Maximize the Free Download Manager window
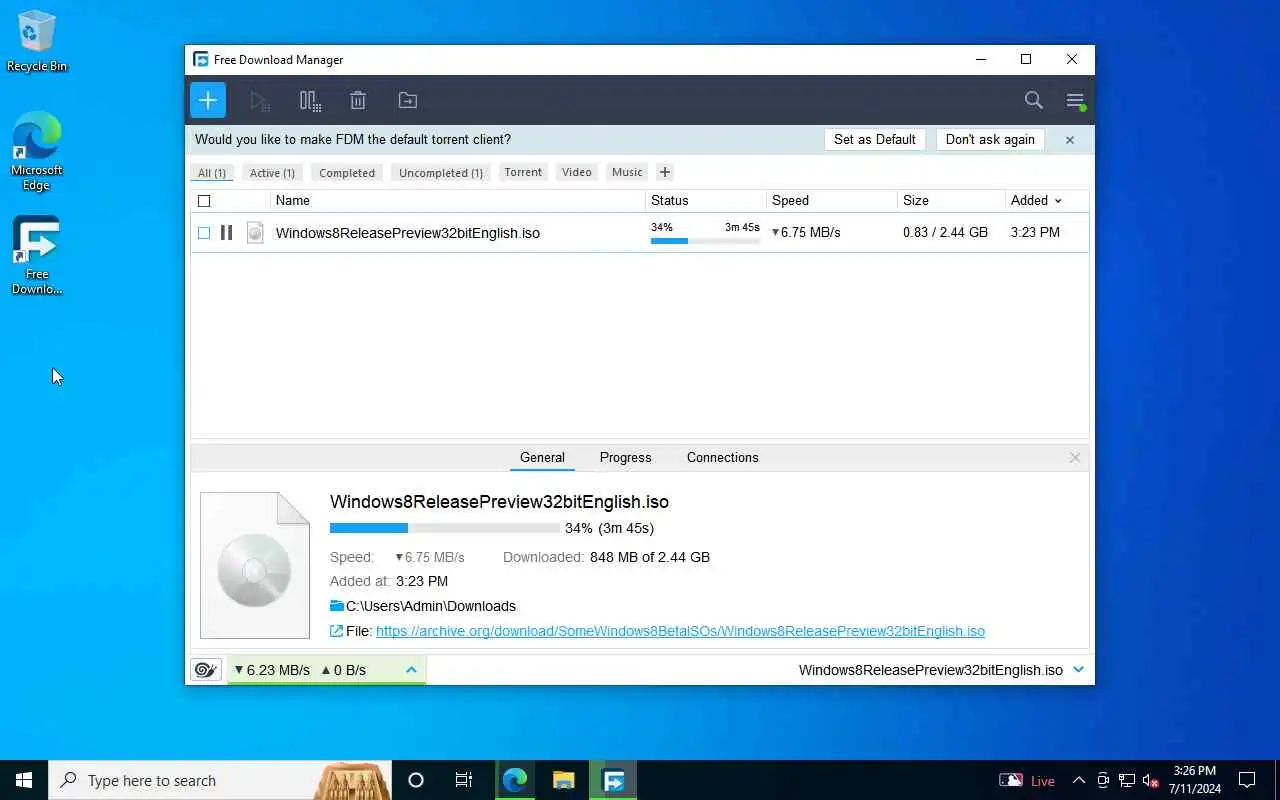Screen dimensions: 1280x800 click(x=1026, y=60)
